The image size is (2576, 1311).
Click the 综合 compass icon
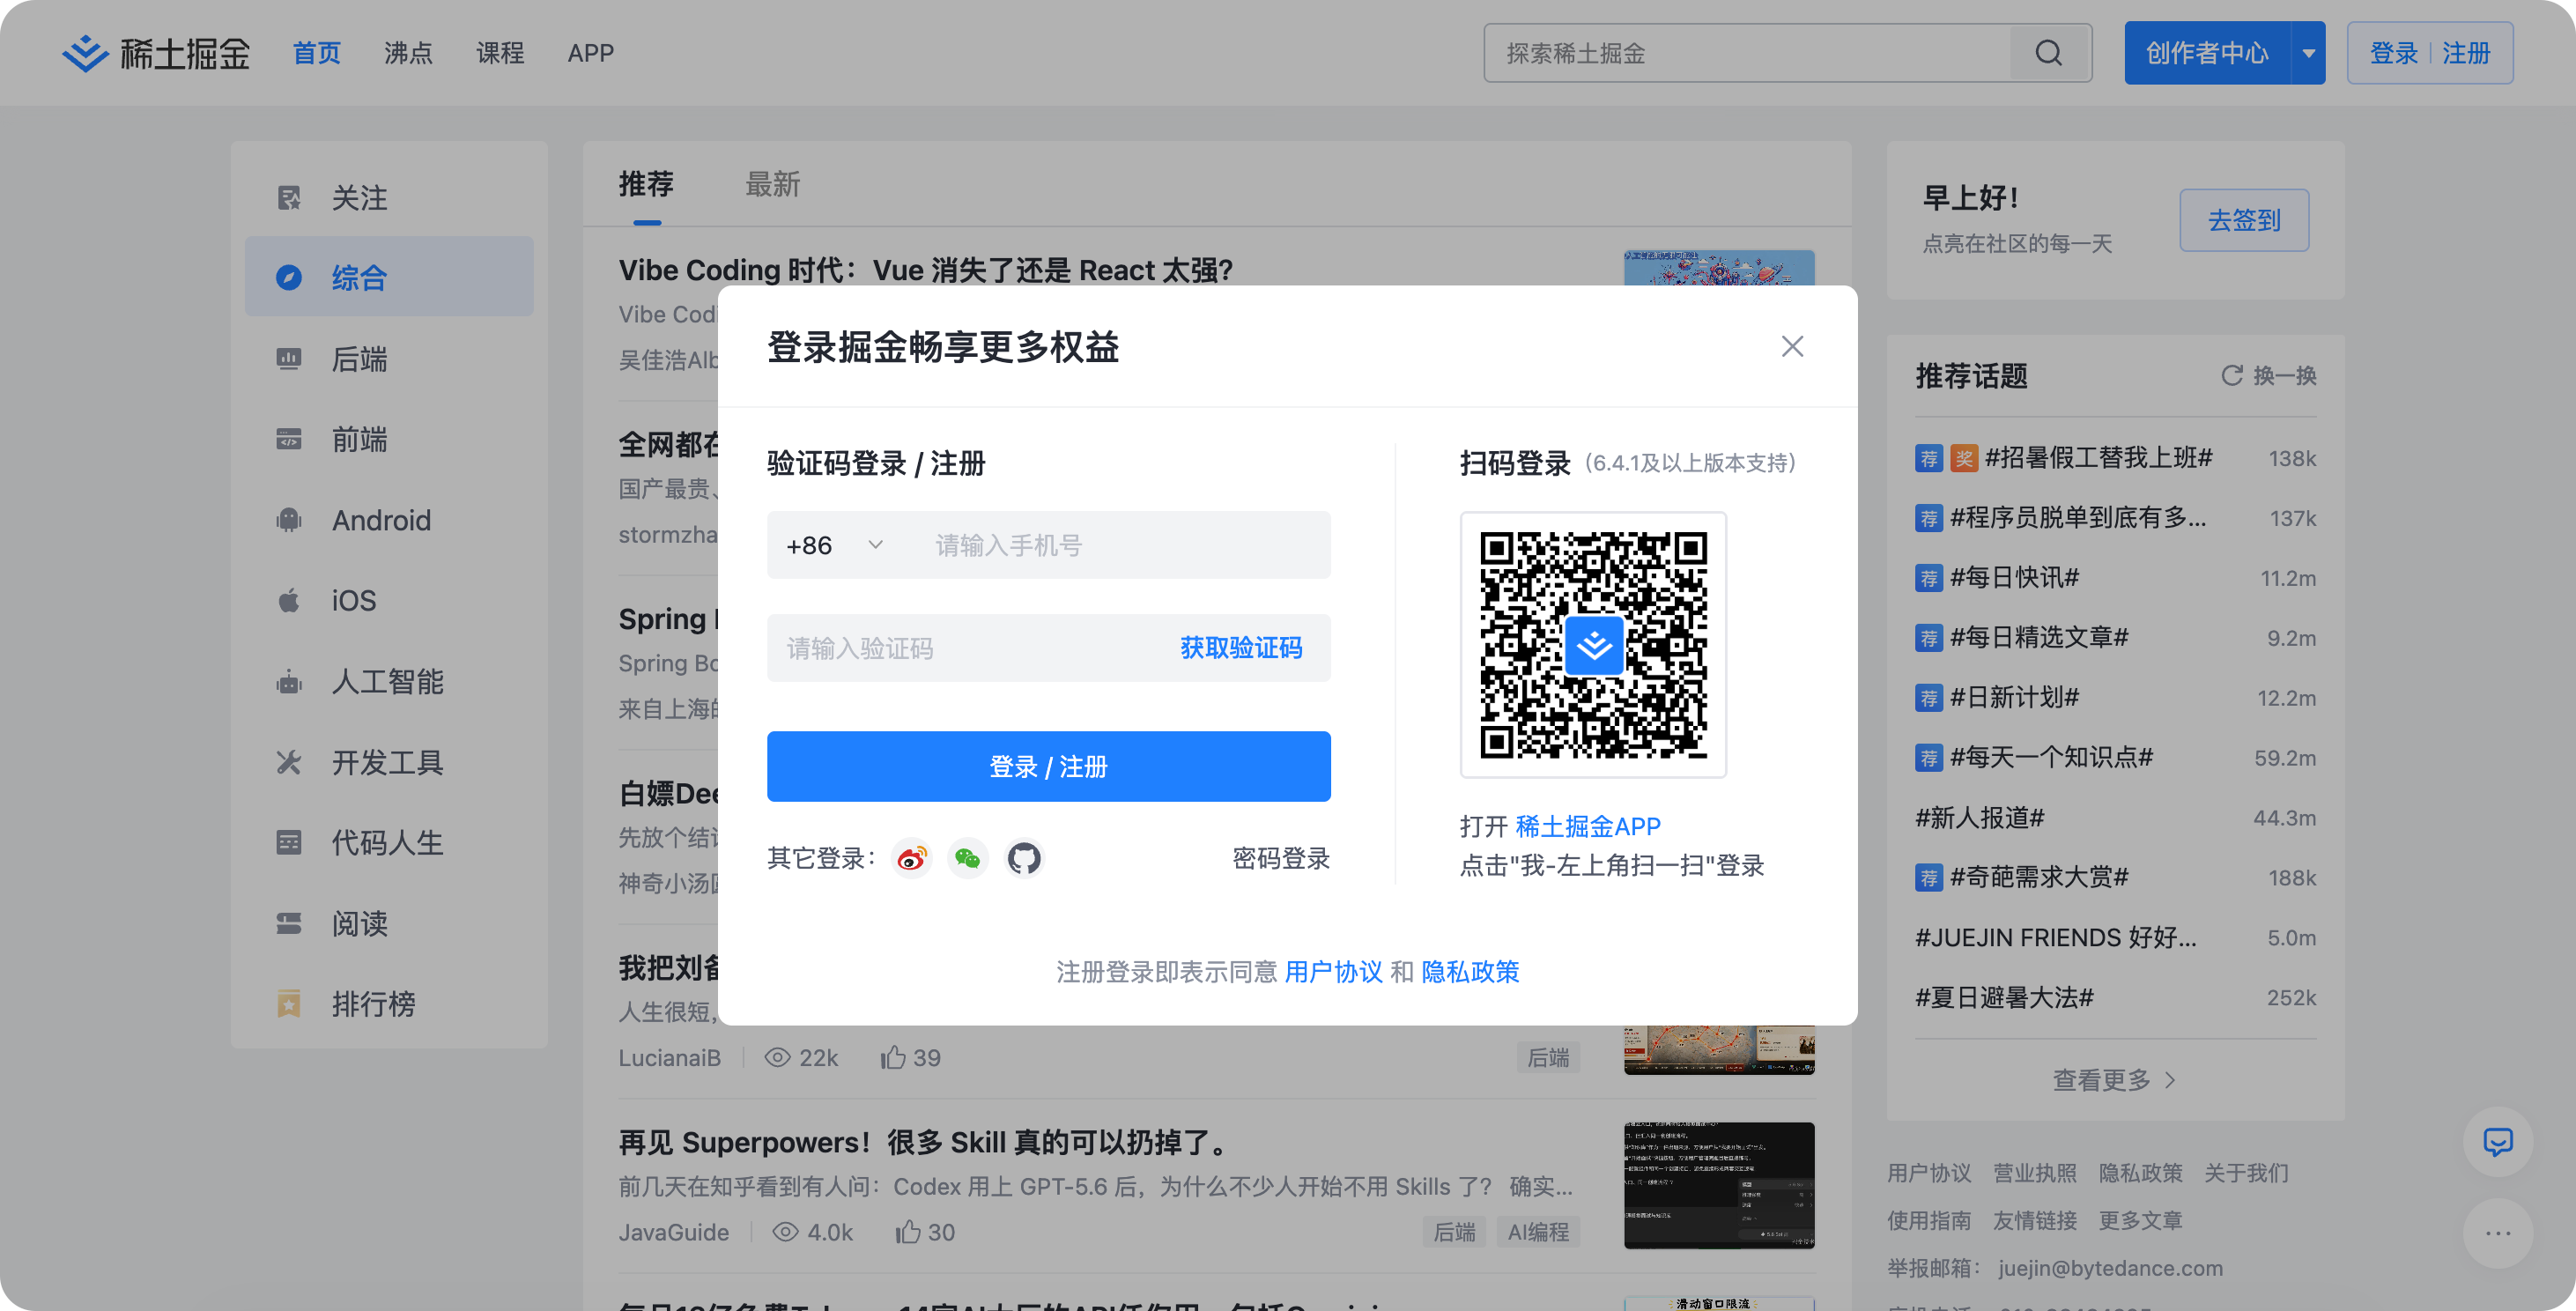point(289,277)
